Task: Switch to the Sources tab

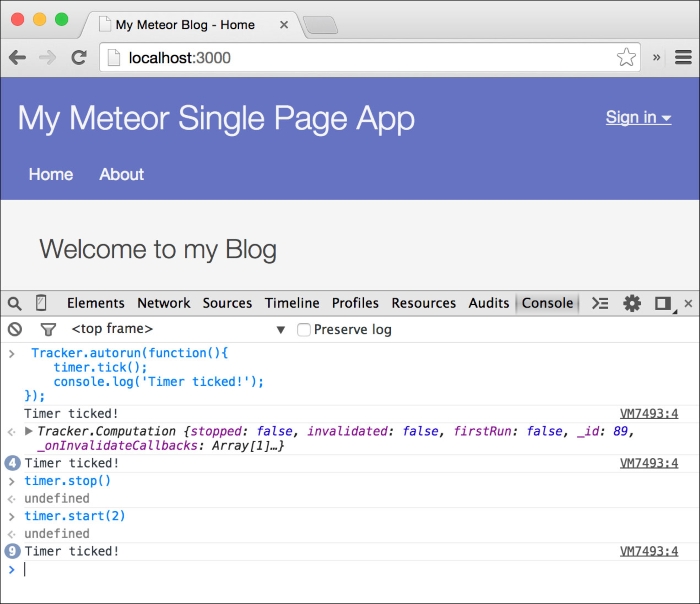Action: [x=227, y=303]
